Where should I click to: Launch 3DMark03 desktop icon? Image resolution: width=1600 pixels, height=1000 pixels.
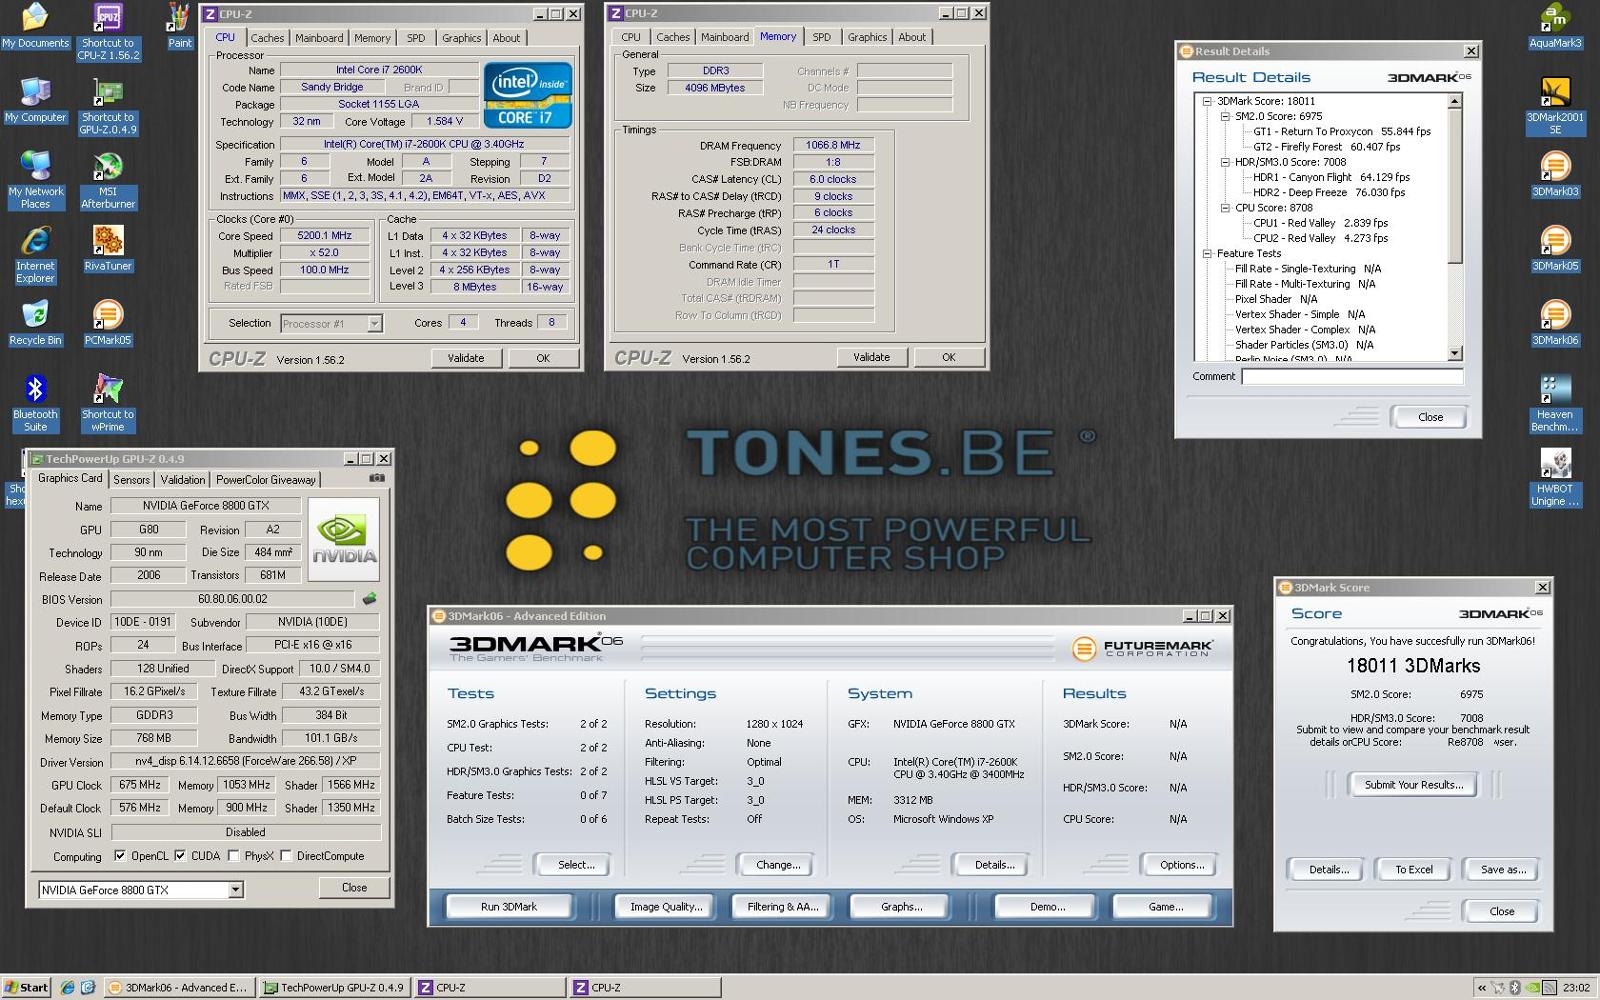(1555, 175)
